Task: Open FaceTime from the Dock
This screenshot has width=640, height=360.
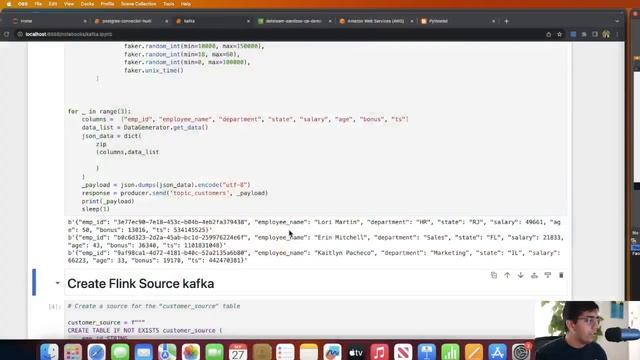Action: click(215, 352)
